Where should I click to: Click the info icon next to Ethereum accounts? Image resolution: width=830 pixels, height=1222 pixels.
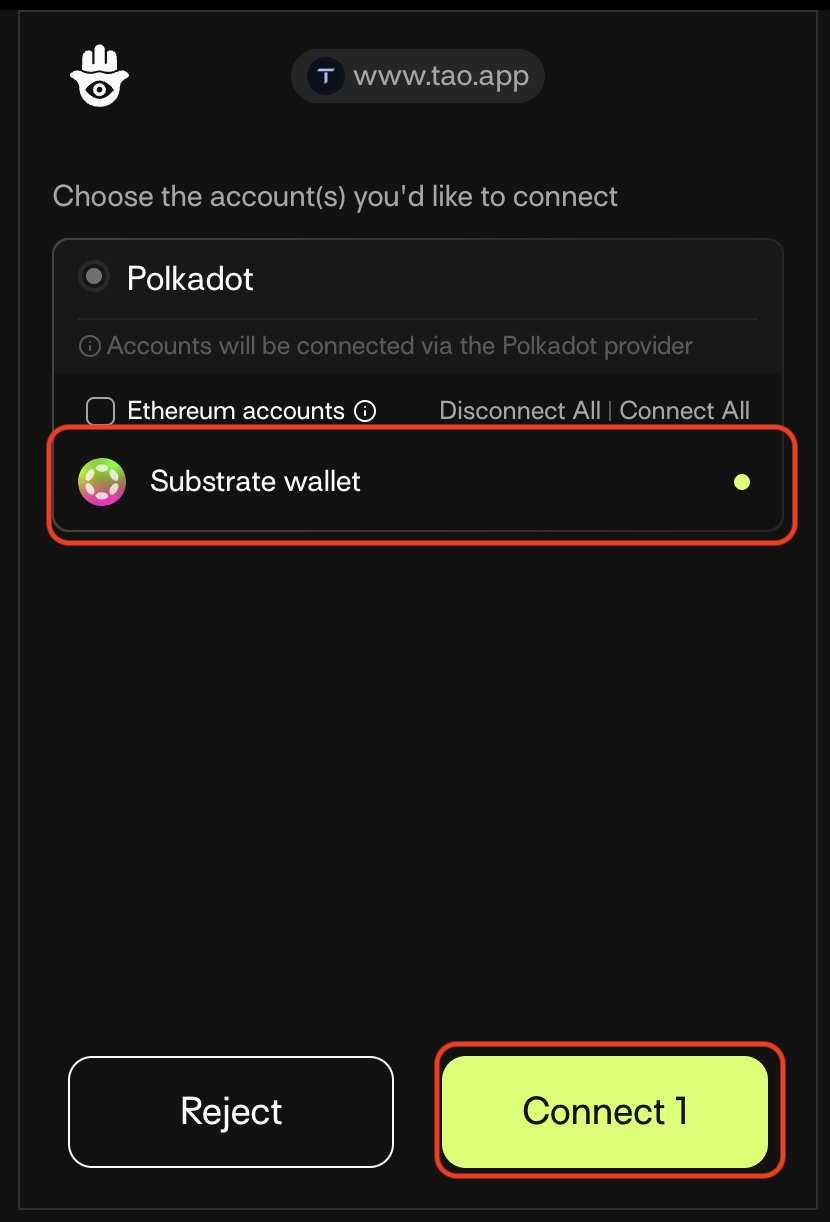[x=366, y=411]
